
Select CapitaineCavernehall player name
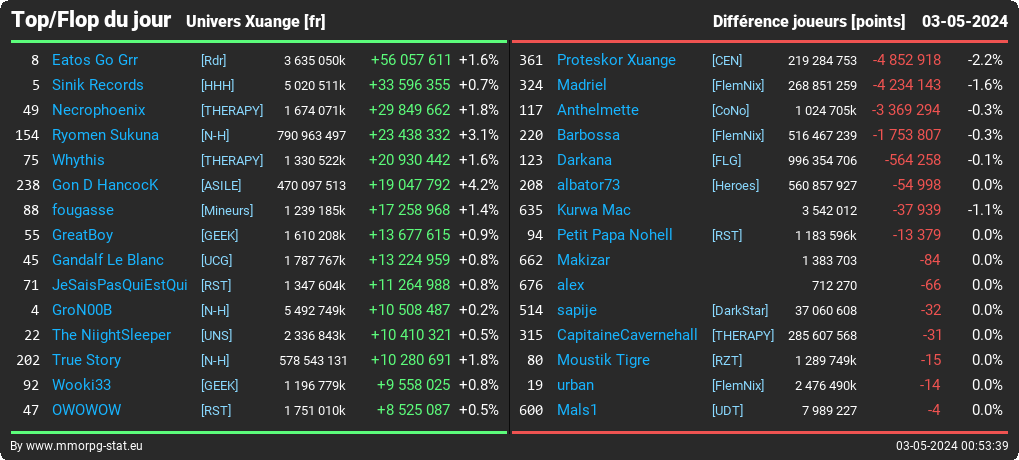[627, 335]
